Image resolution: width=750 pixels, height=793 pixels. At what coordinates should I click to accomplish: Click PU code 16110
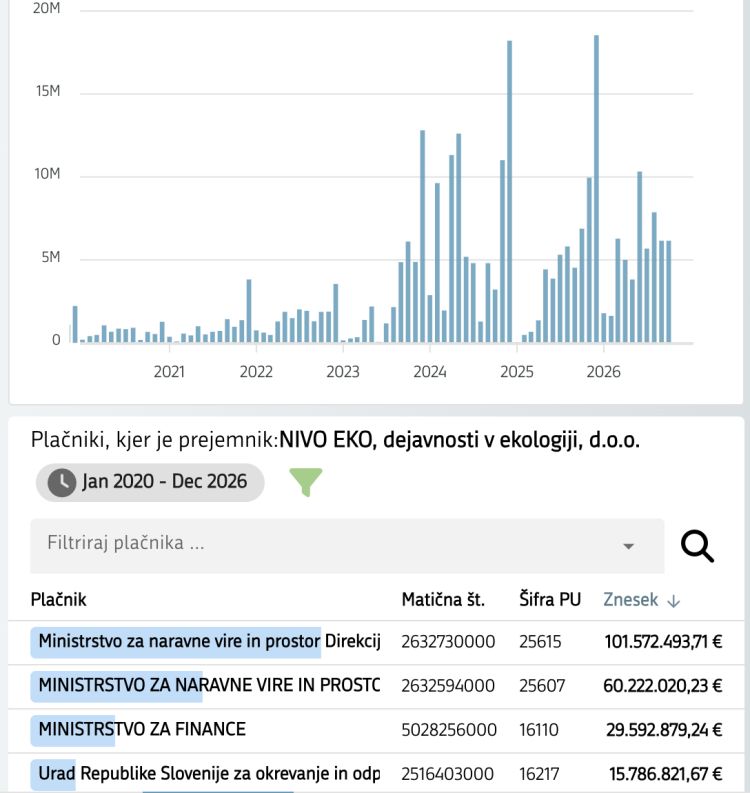click(539, 730)
